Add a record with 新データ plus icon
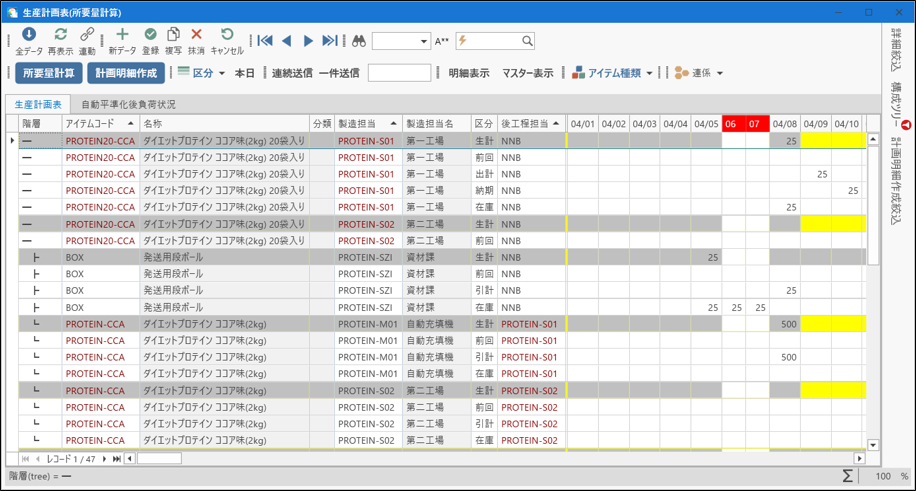The height and width of the screenshot is (491, 916). pos(122,36)
